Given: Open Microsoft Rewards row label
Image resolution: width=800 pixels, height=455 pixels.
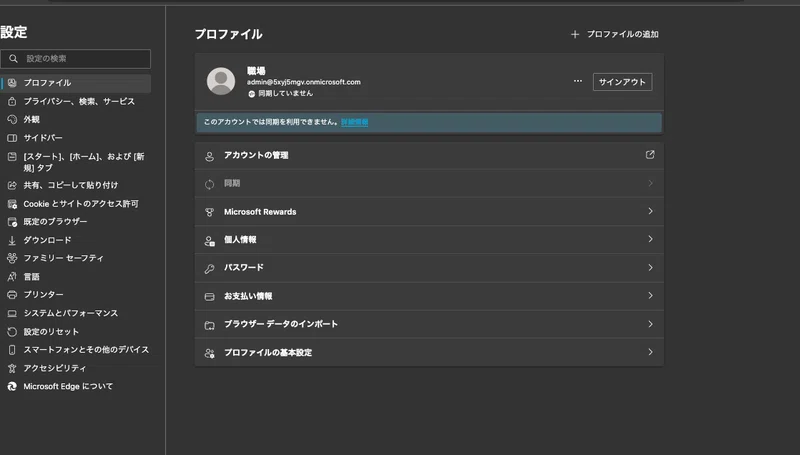Looking at the screenshot, I should [x=260, y=212].
